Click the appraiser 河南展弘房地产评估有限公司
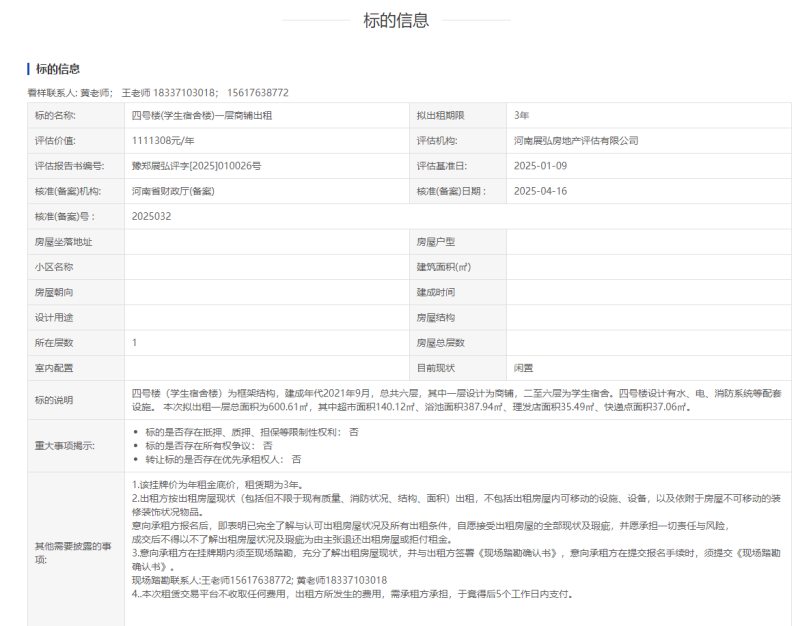The width and height of the screenshot is (800, 626). 575,141
